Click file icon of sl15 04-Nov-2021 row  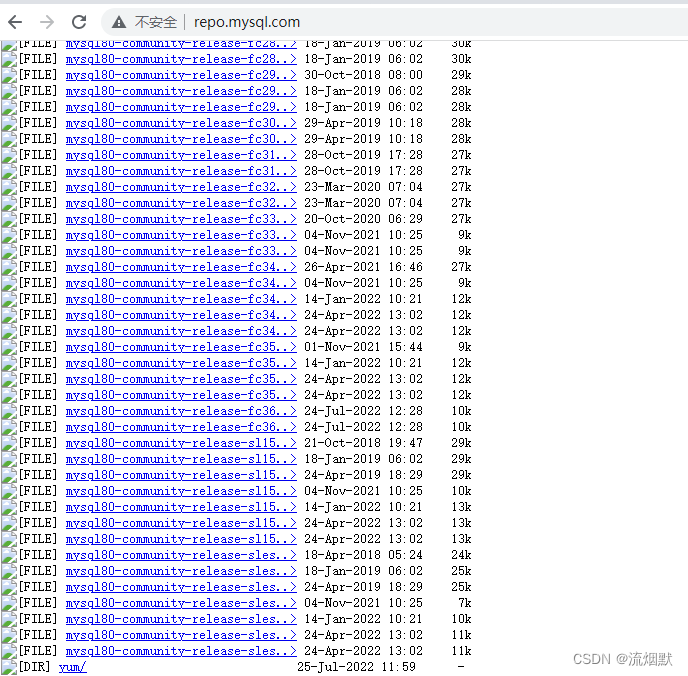coord(9,491)
